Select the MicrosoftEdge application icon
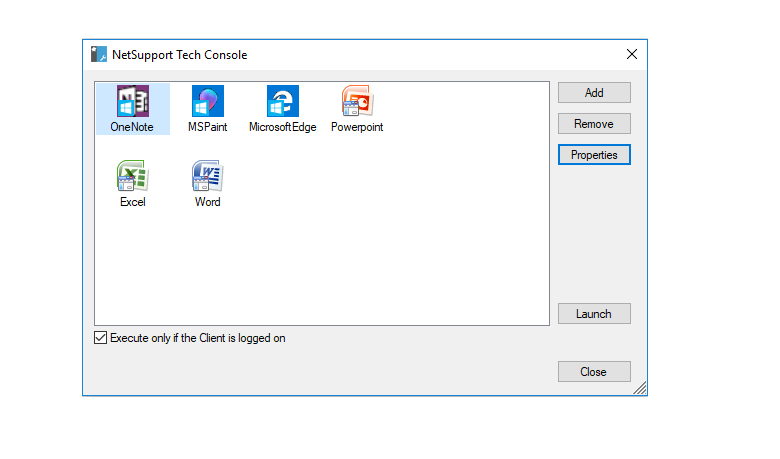 pos(282,102)
